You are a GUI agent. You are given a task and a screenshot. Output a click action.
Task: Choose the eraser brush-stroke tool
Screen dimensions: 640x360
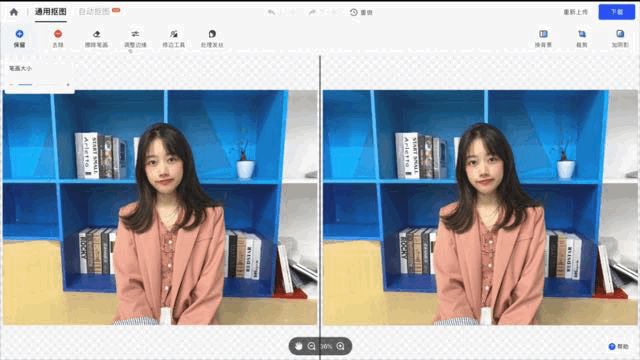coord(96,38)
